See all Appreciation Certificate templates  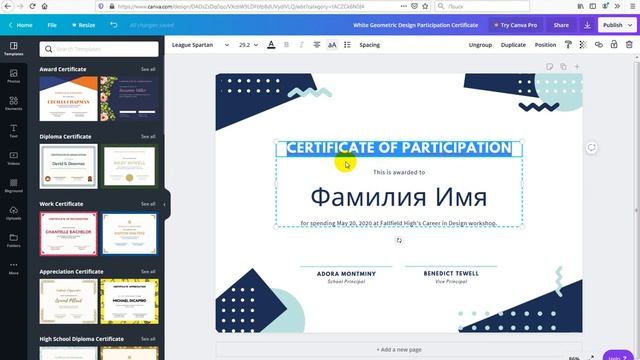tap(148, 272)
